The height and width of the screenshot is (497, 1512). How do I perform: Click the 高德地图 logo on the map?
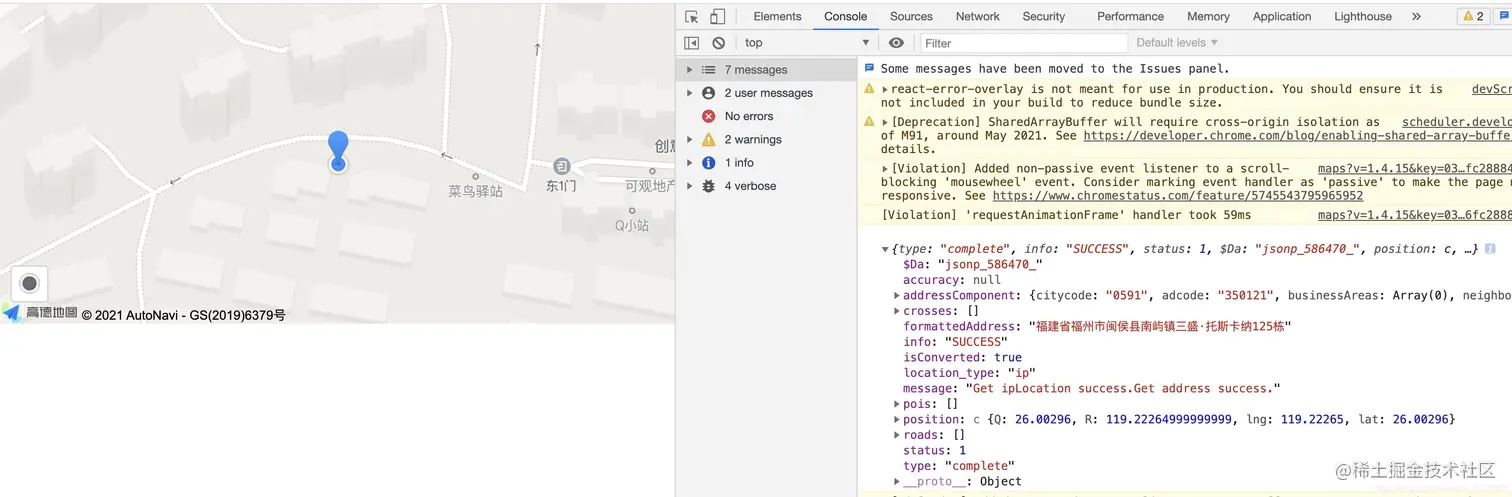(41, 313)
